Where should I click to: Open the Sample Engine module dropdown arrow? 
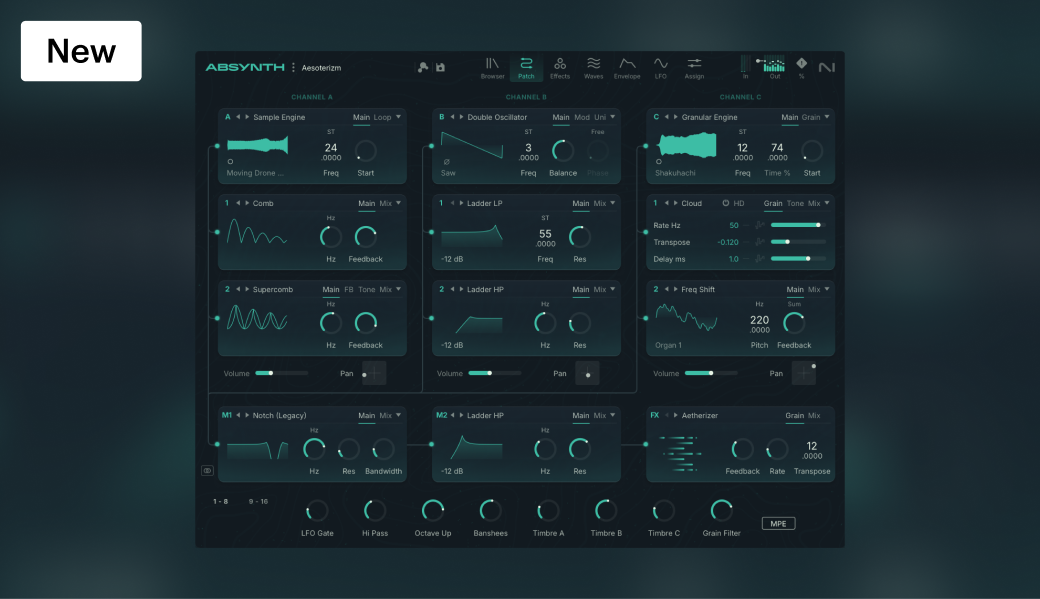[399, 117]
